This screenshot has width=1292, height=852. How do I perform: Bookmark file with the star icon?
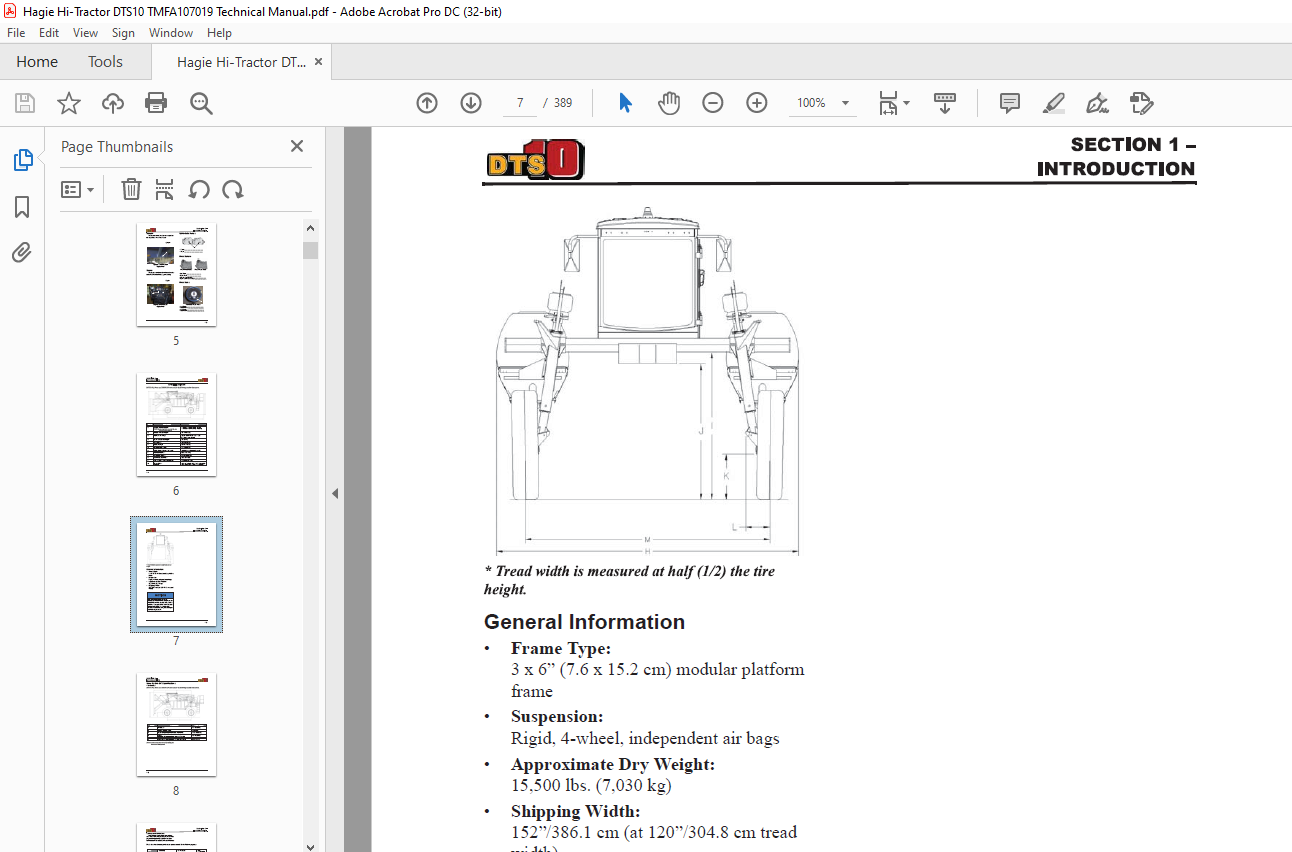click(x=68, y=103)
